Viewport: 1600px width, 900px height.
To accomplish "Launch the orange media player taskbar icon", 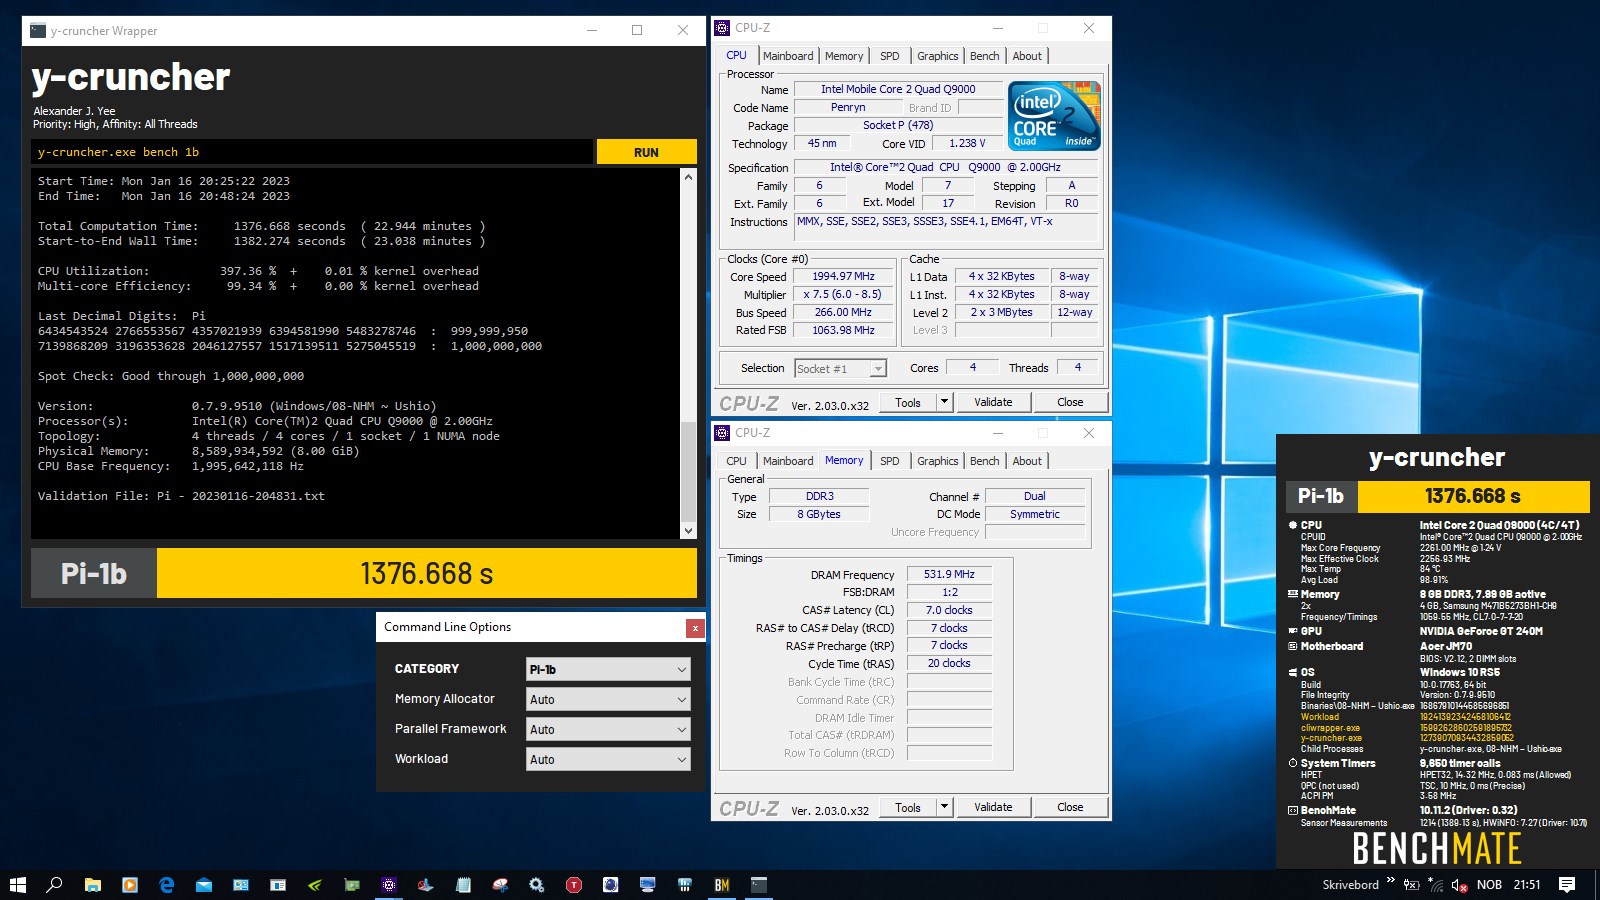I will pos(129,885).
